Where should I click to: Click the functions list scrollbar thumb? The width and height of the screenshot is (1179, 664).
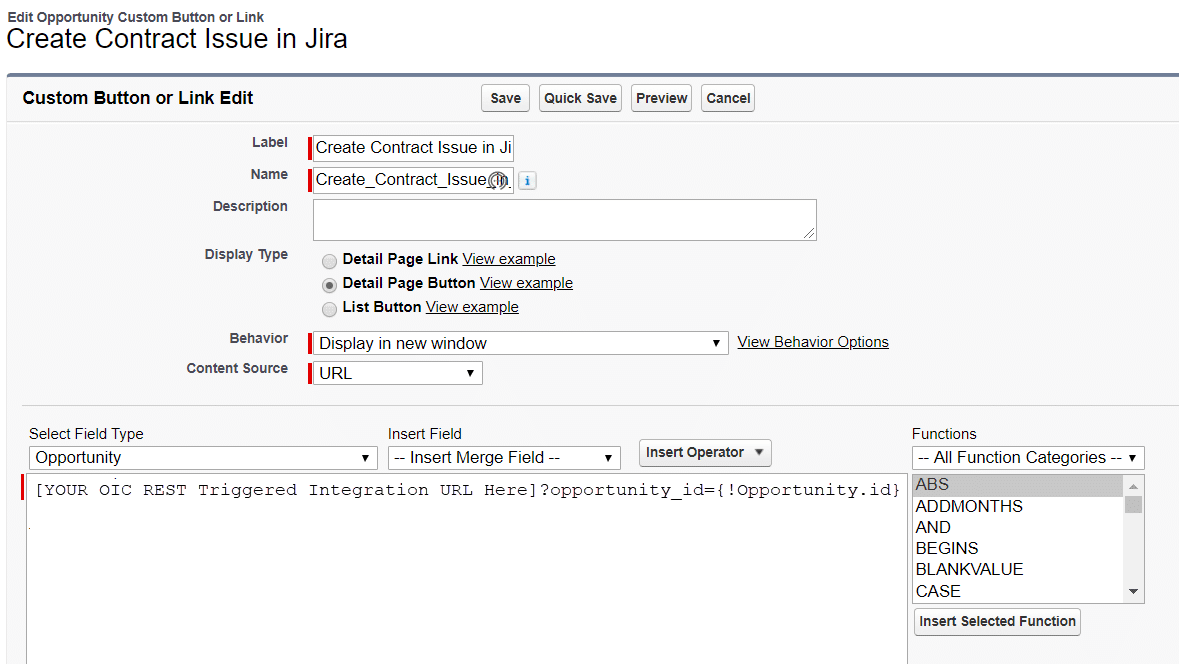[x=1133, y=505]
